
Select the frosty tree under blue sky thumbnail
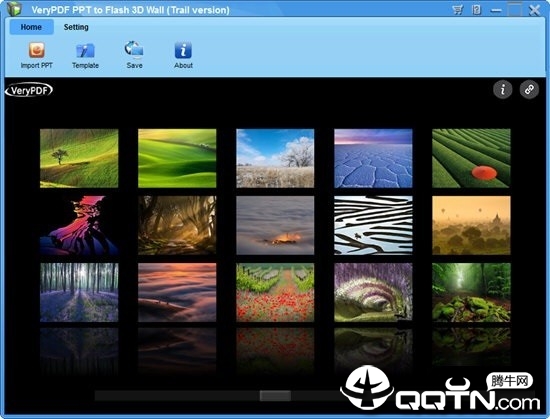pos(275,158)
